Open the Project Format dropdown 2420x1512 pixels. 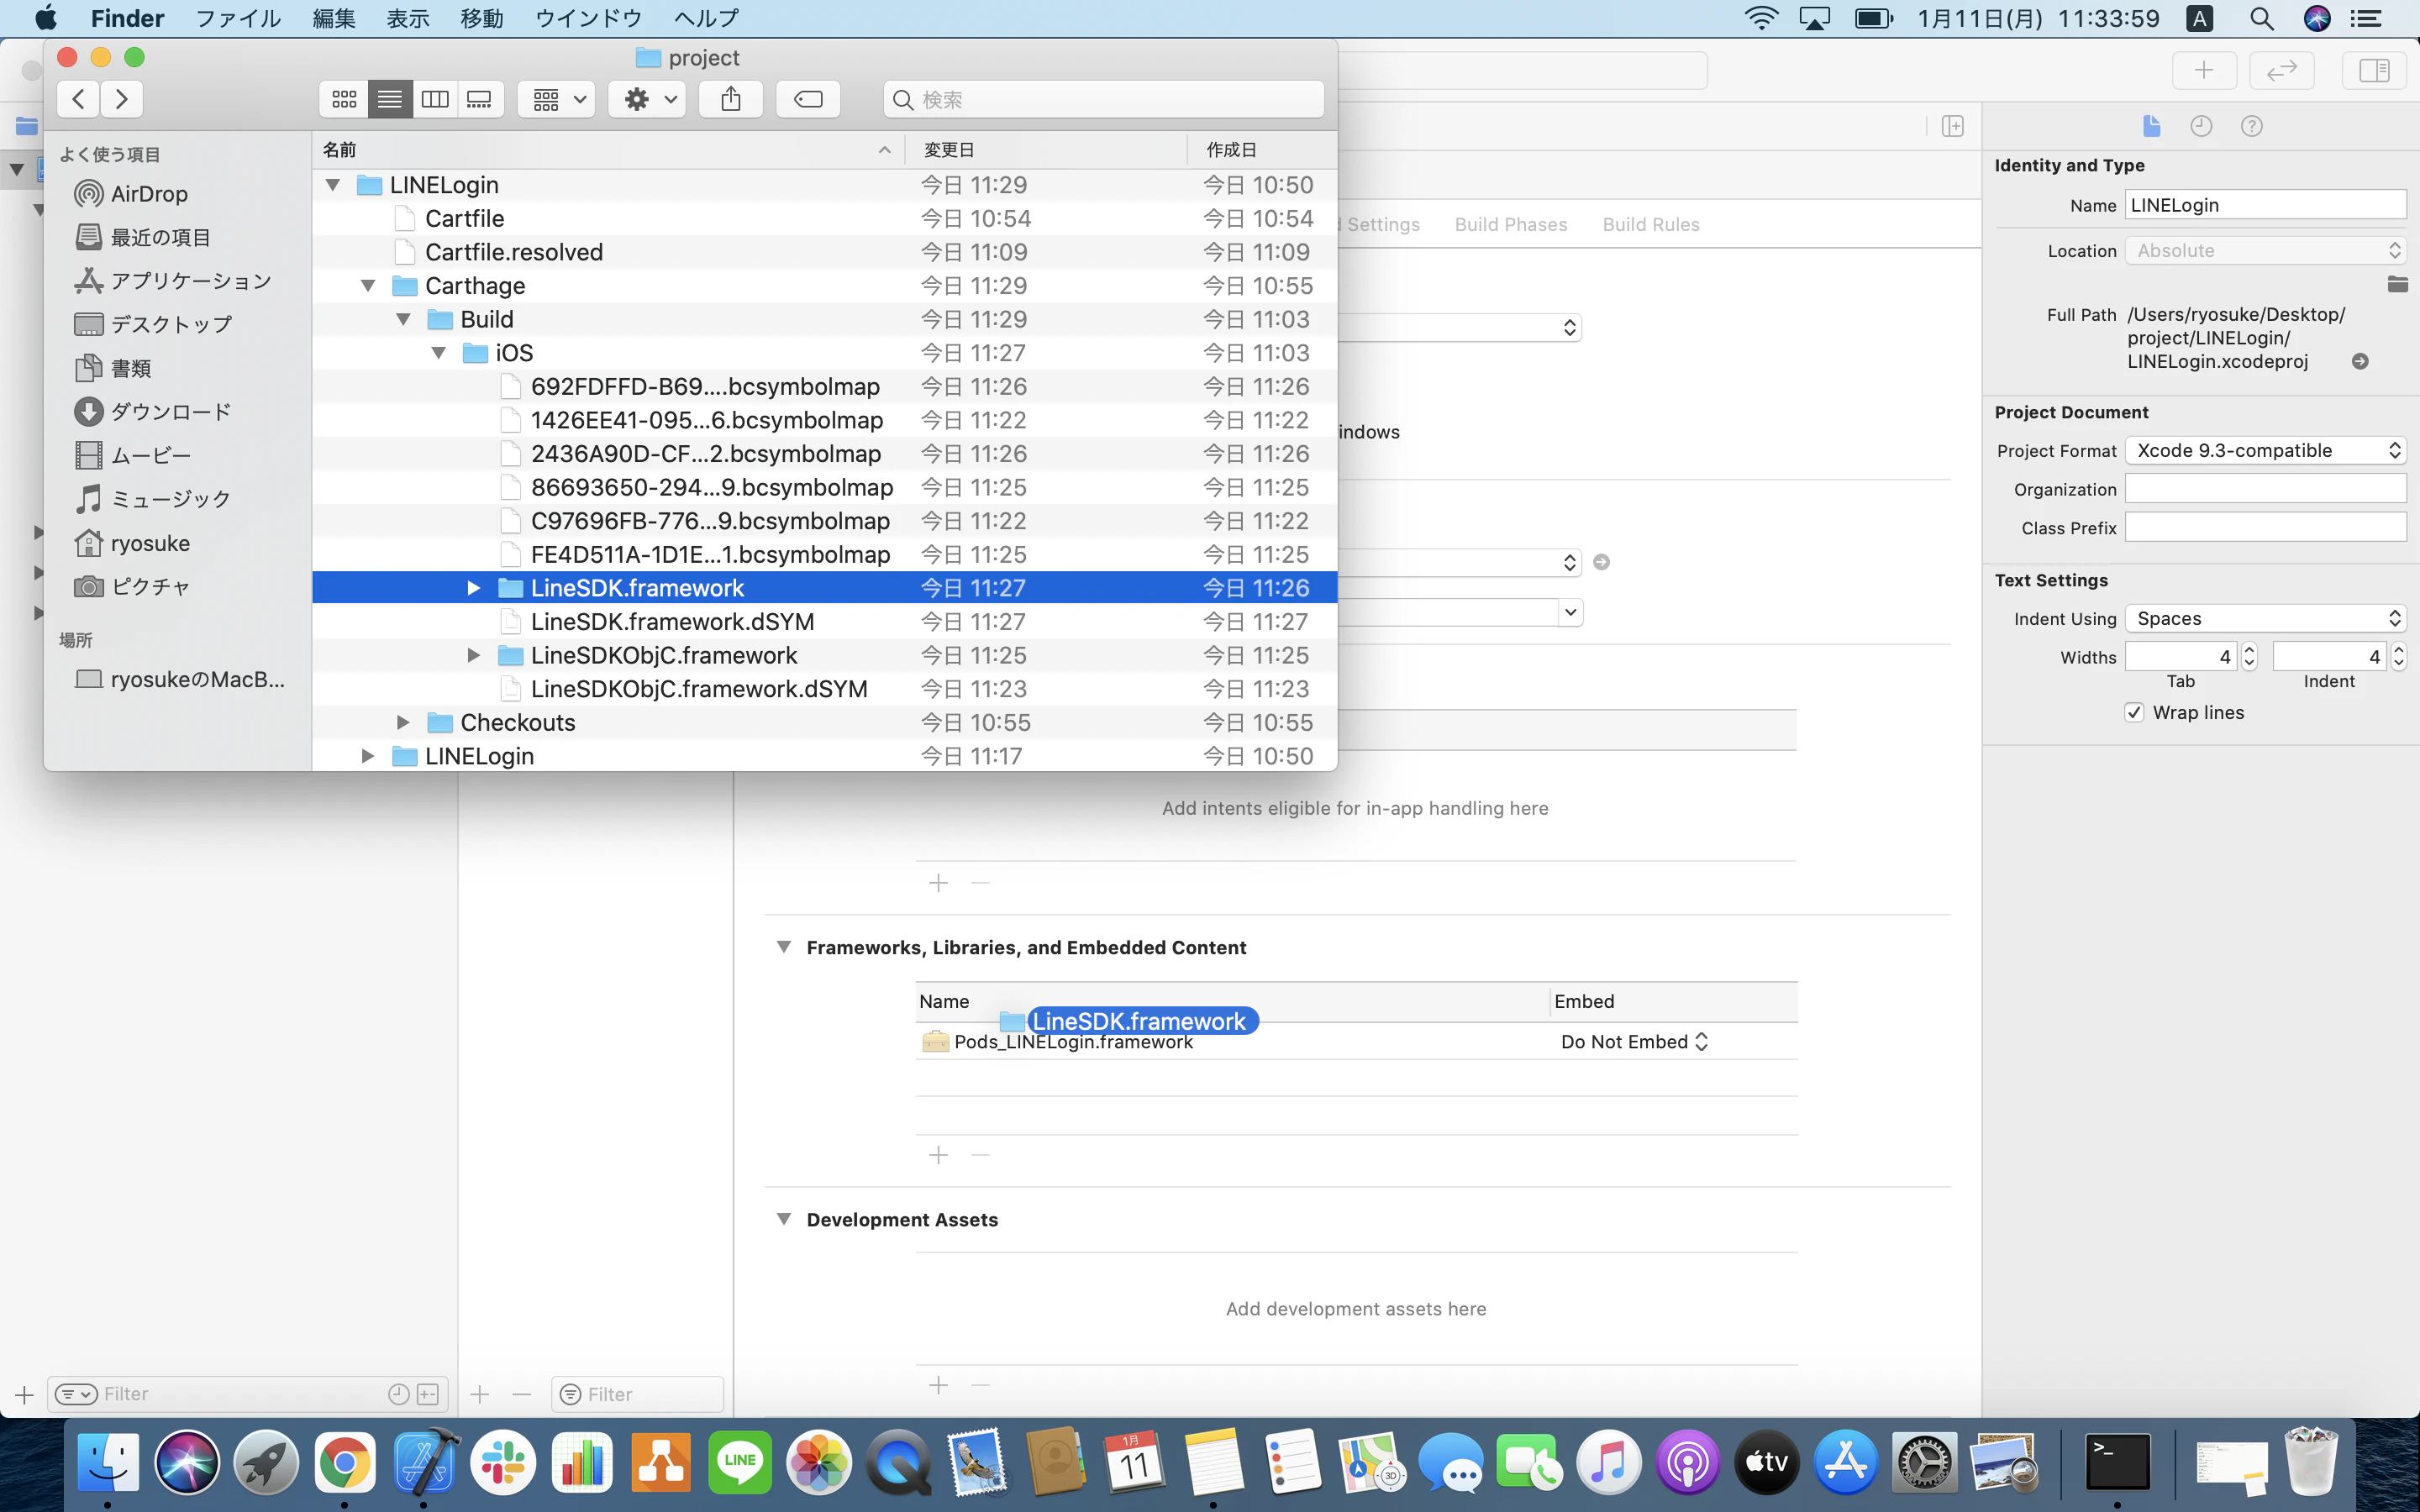click(x=2265, y=450)
